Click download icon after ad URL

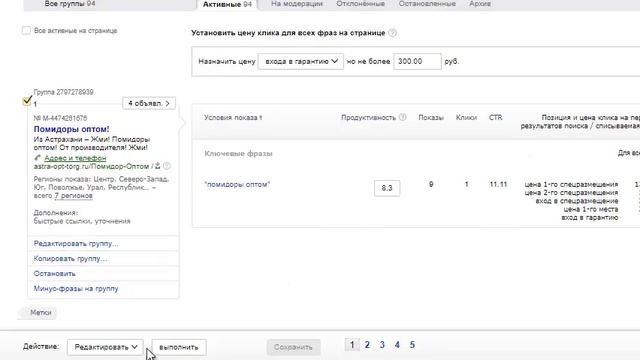click(158, 166)
